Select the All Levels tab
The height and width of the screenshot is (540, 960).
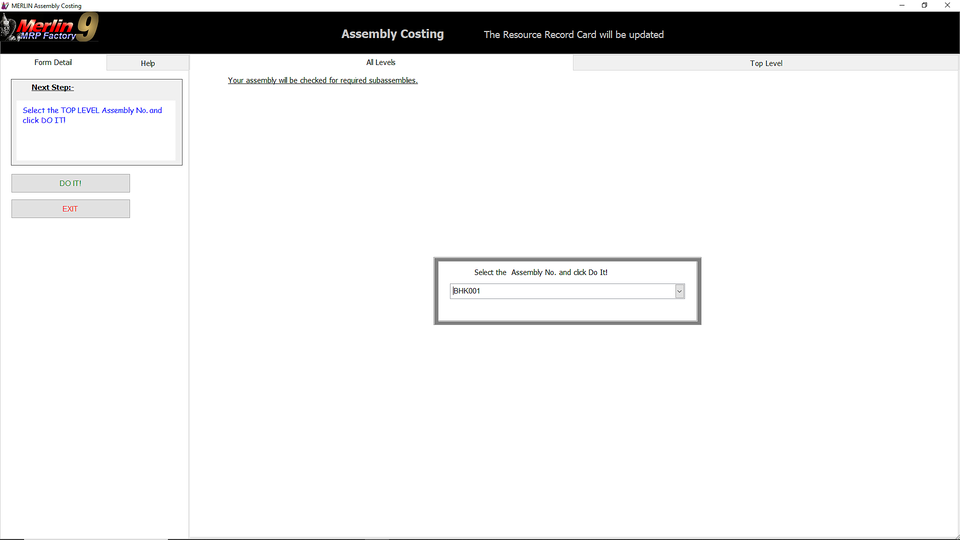381,62
